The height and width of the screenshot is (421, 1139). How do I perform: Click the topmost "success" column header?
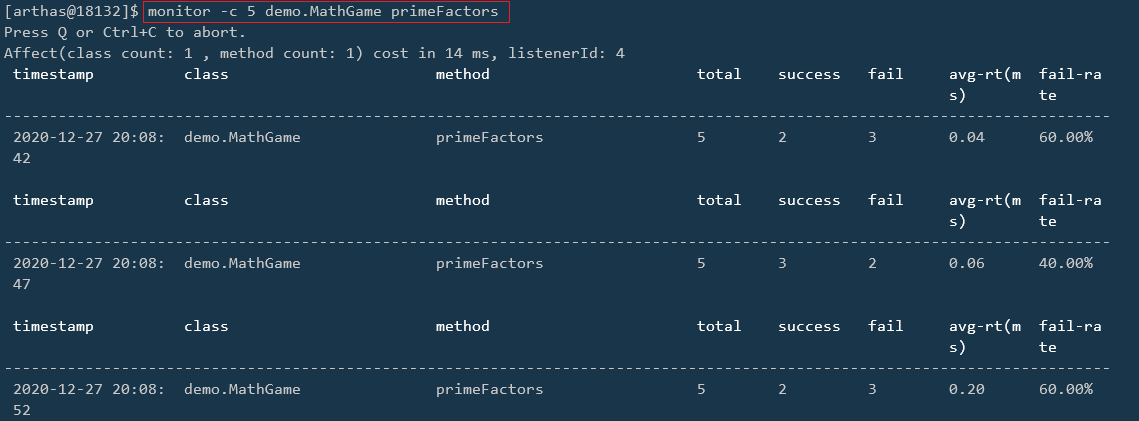pos(809,74)
